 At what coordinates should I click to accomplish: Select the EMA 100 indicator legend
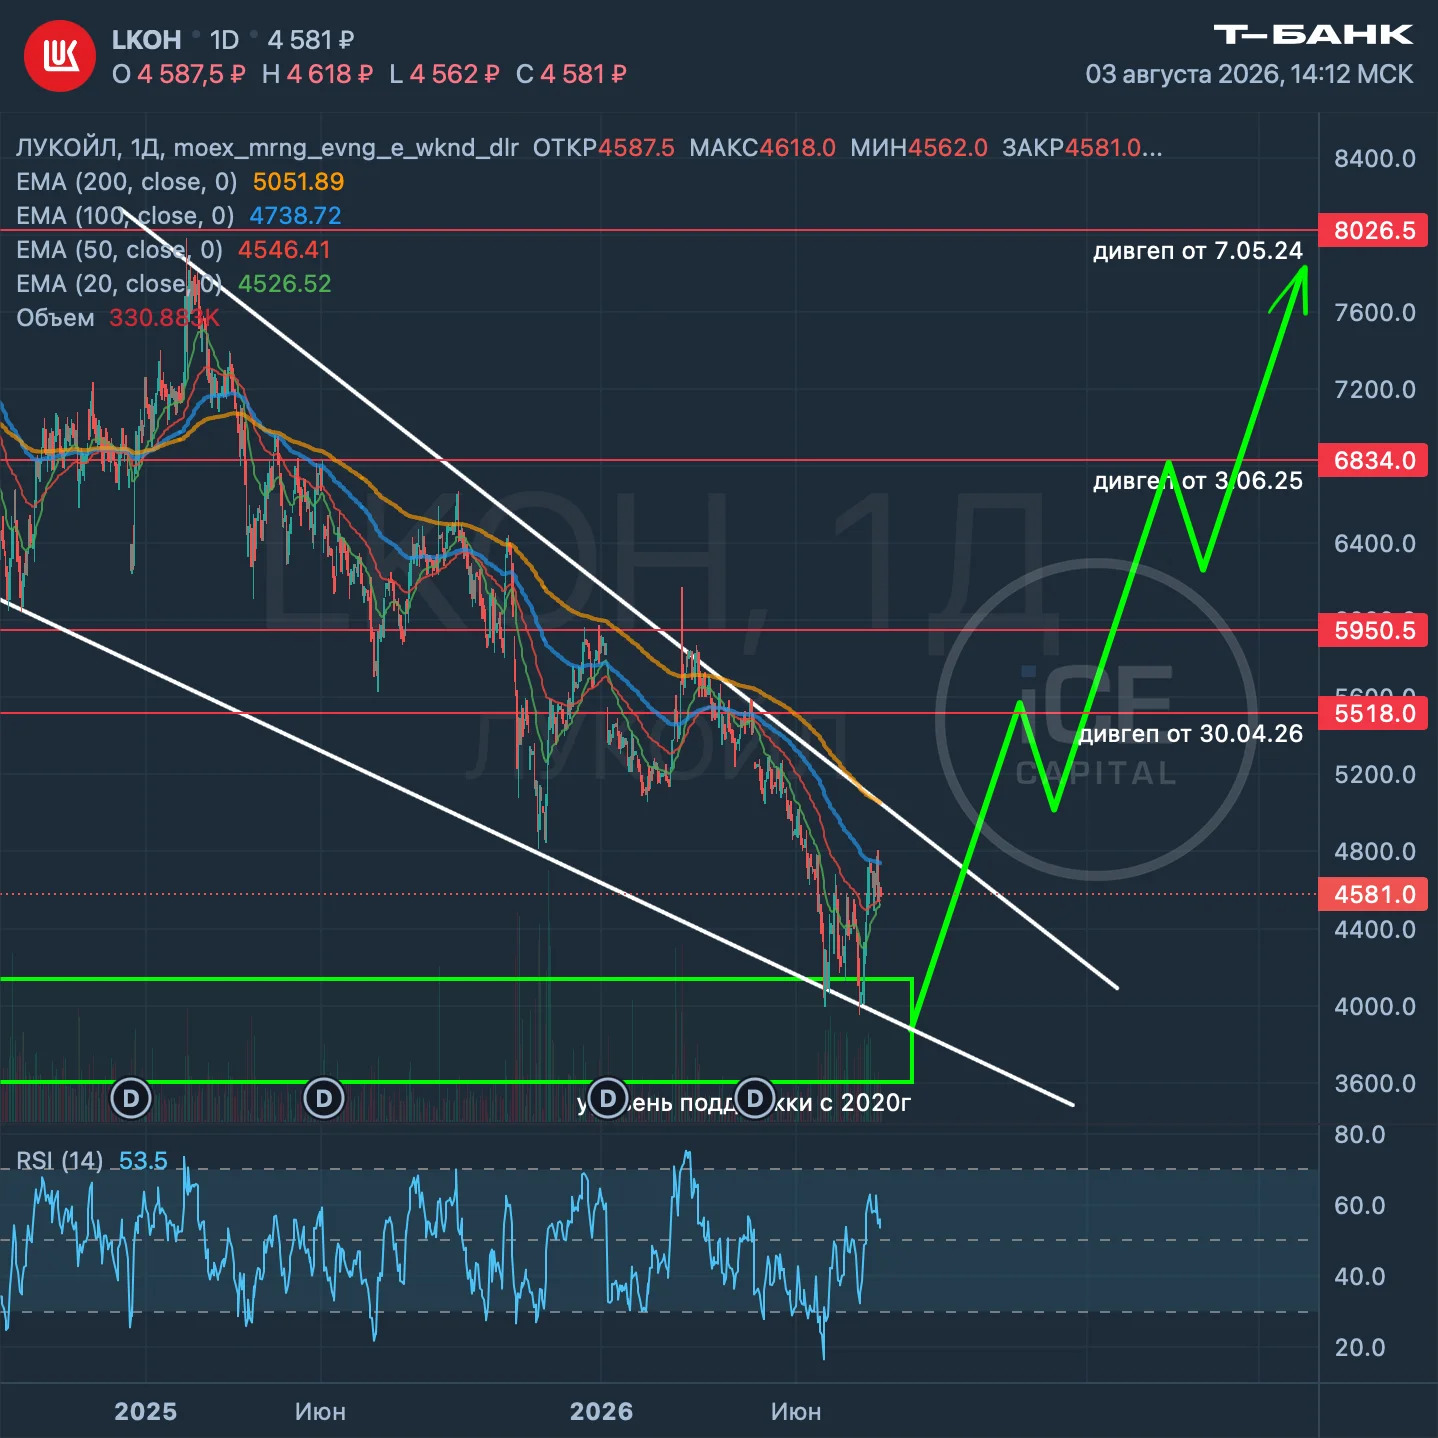click(179, 215)
